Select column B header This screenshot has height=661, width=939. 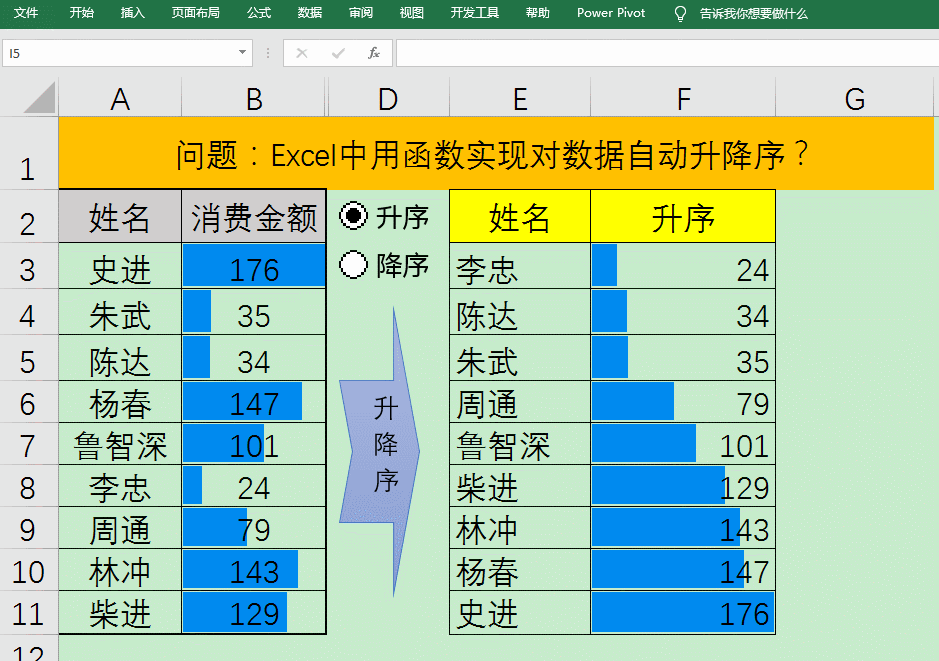point(254,98)
